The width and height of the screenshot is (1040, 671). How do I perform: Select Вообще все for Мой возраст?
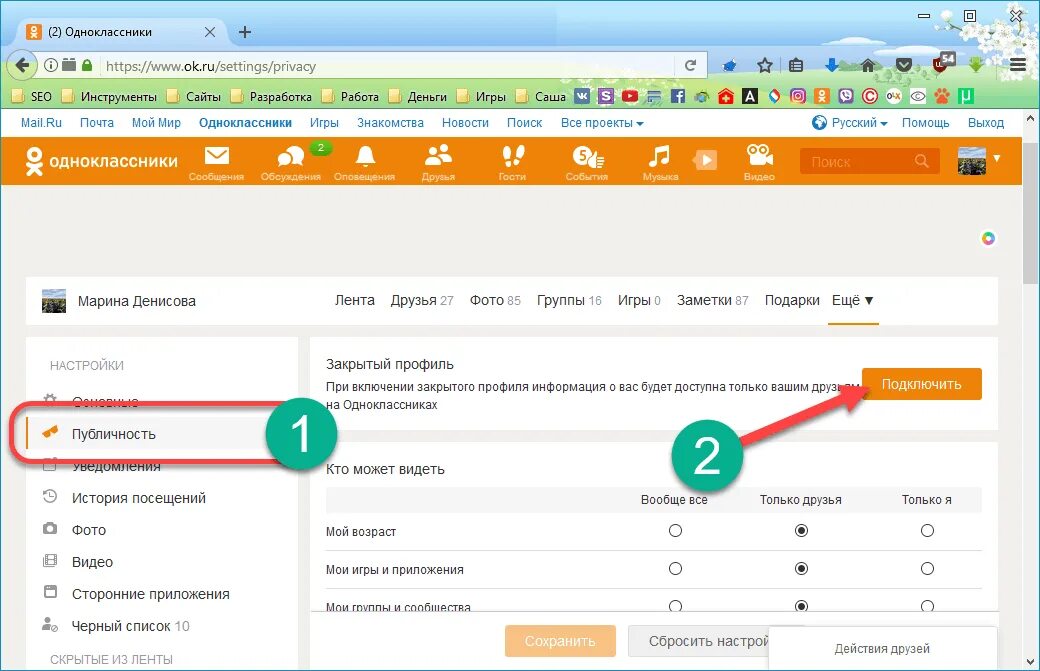tap(675, 530)
